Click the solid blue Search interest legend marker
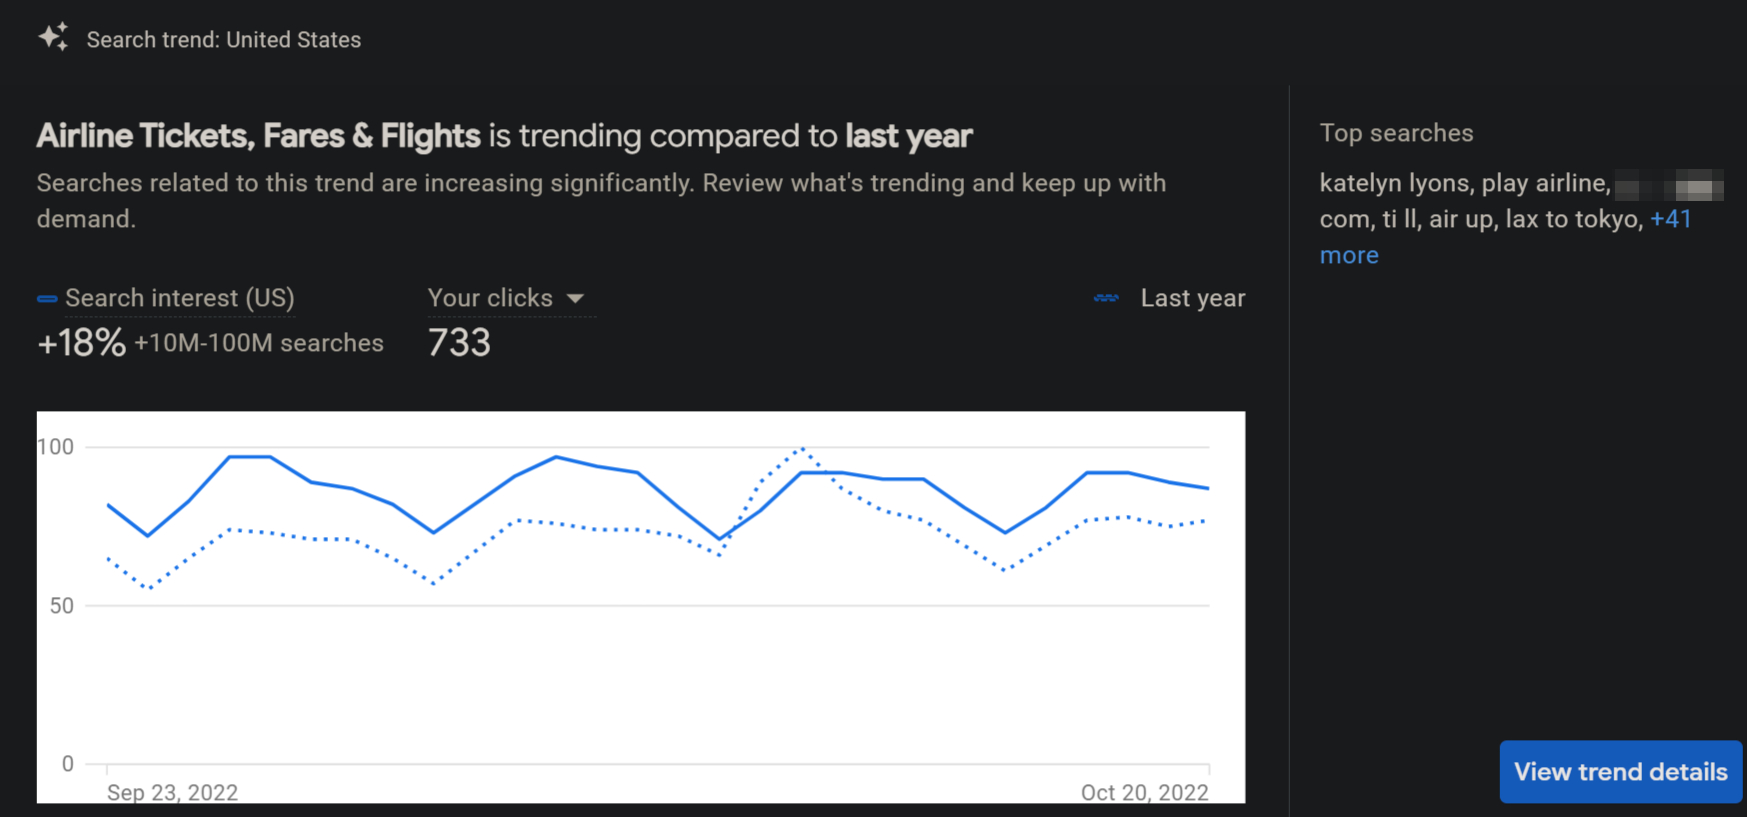 coord(47,299)
